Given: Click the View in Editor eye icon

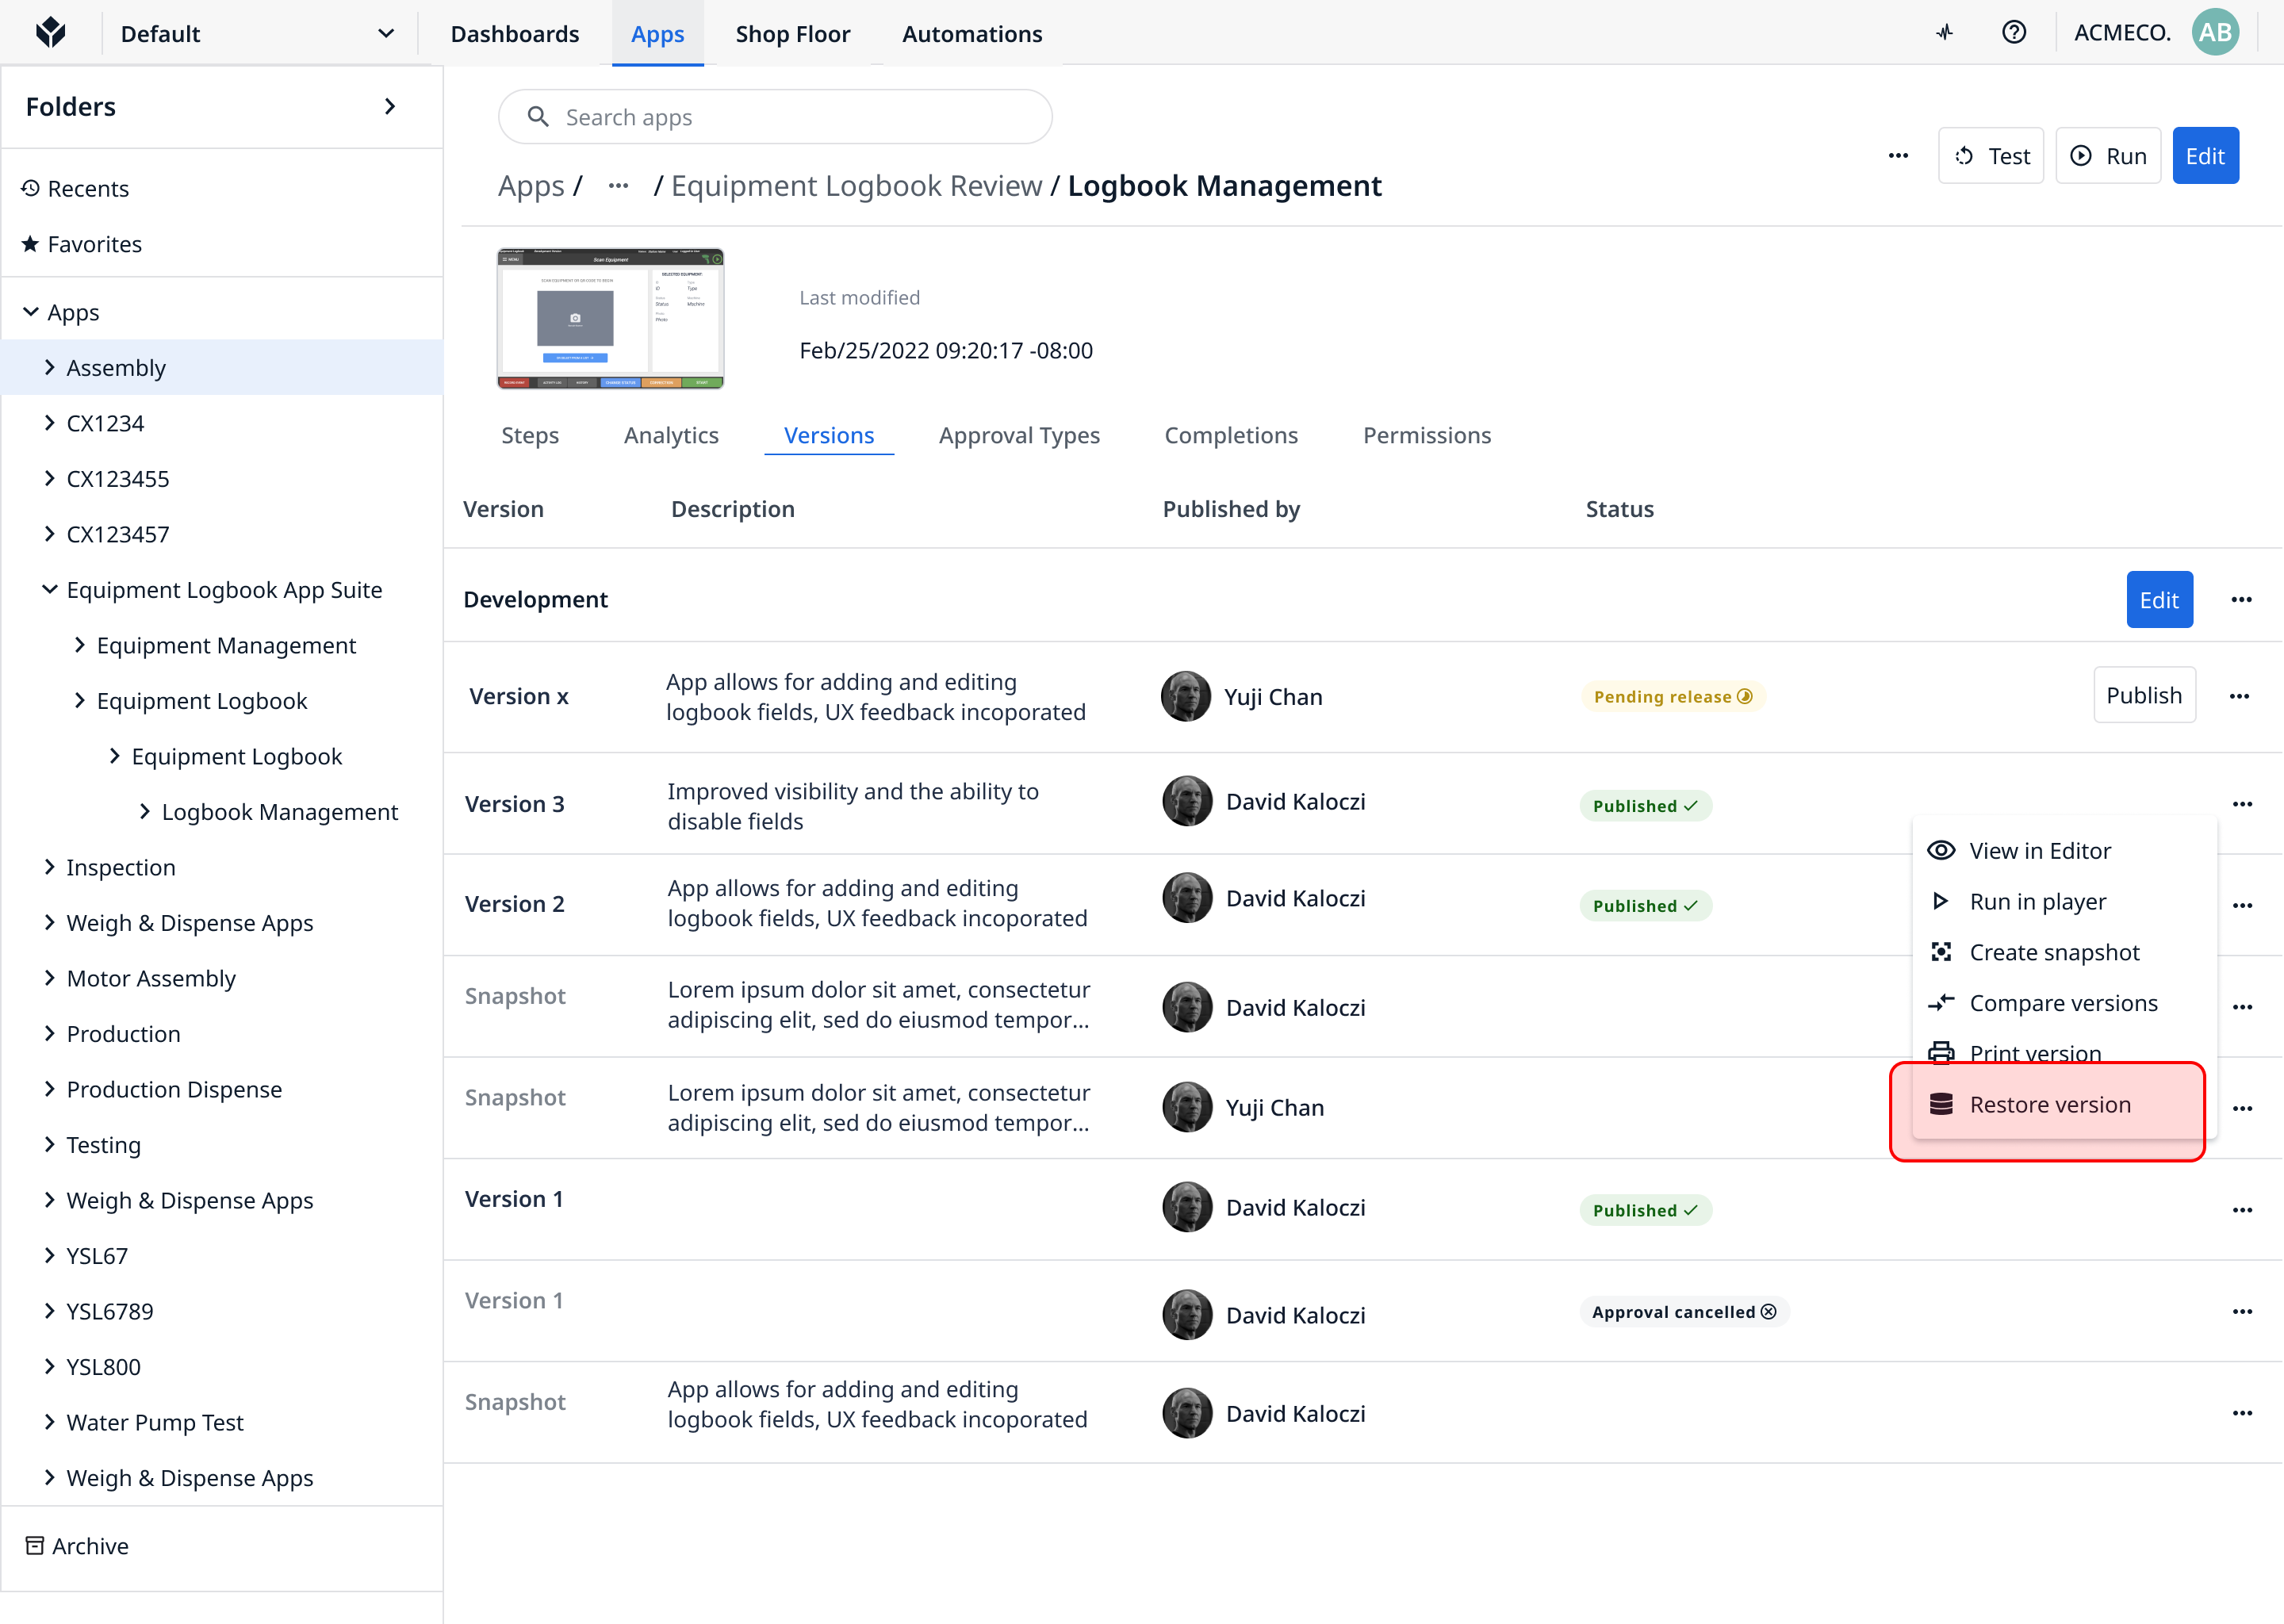Looking at the screenshot, I should click(1941, 850).
